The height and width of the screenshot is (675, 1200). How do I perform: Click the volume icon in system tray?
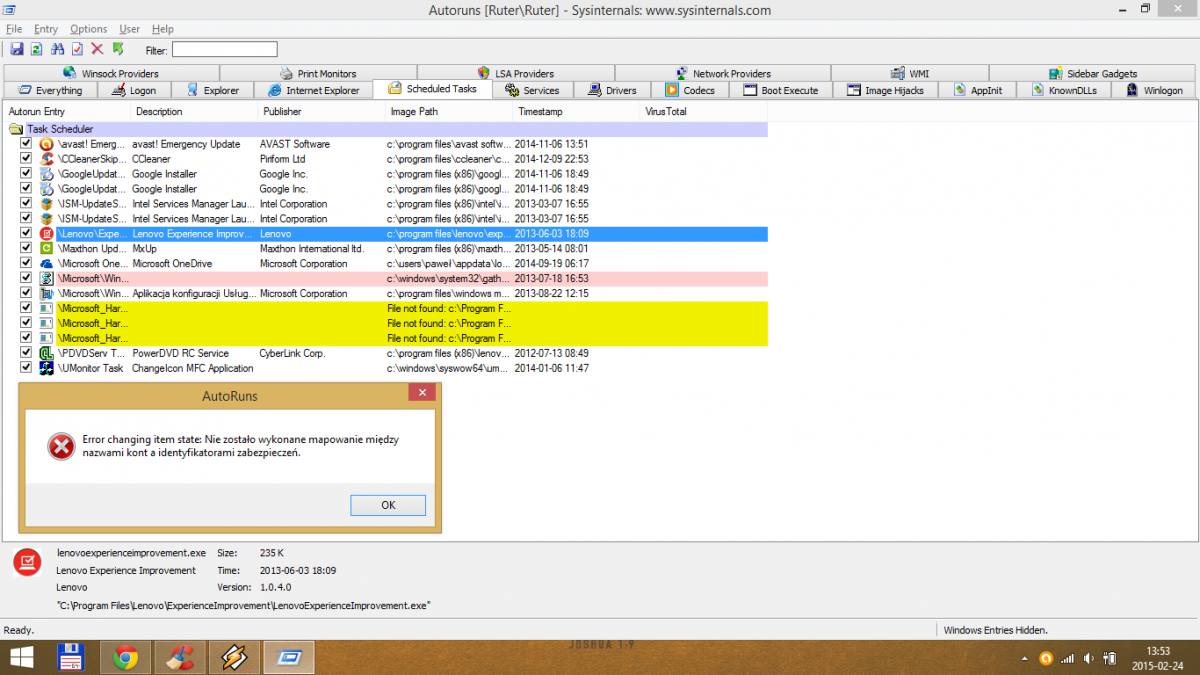(x=1088, y=658)
